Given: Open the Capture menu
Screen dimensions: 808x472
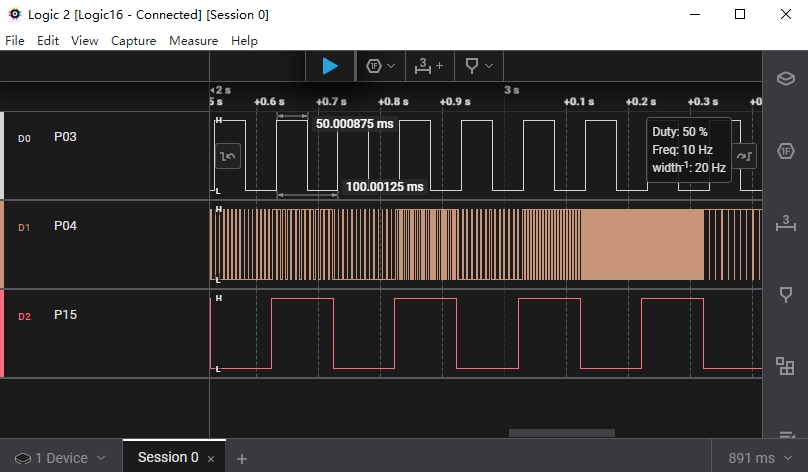Looking at the screenshot, I should click(x=133, y=41).
